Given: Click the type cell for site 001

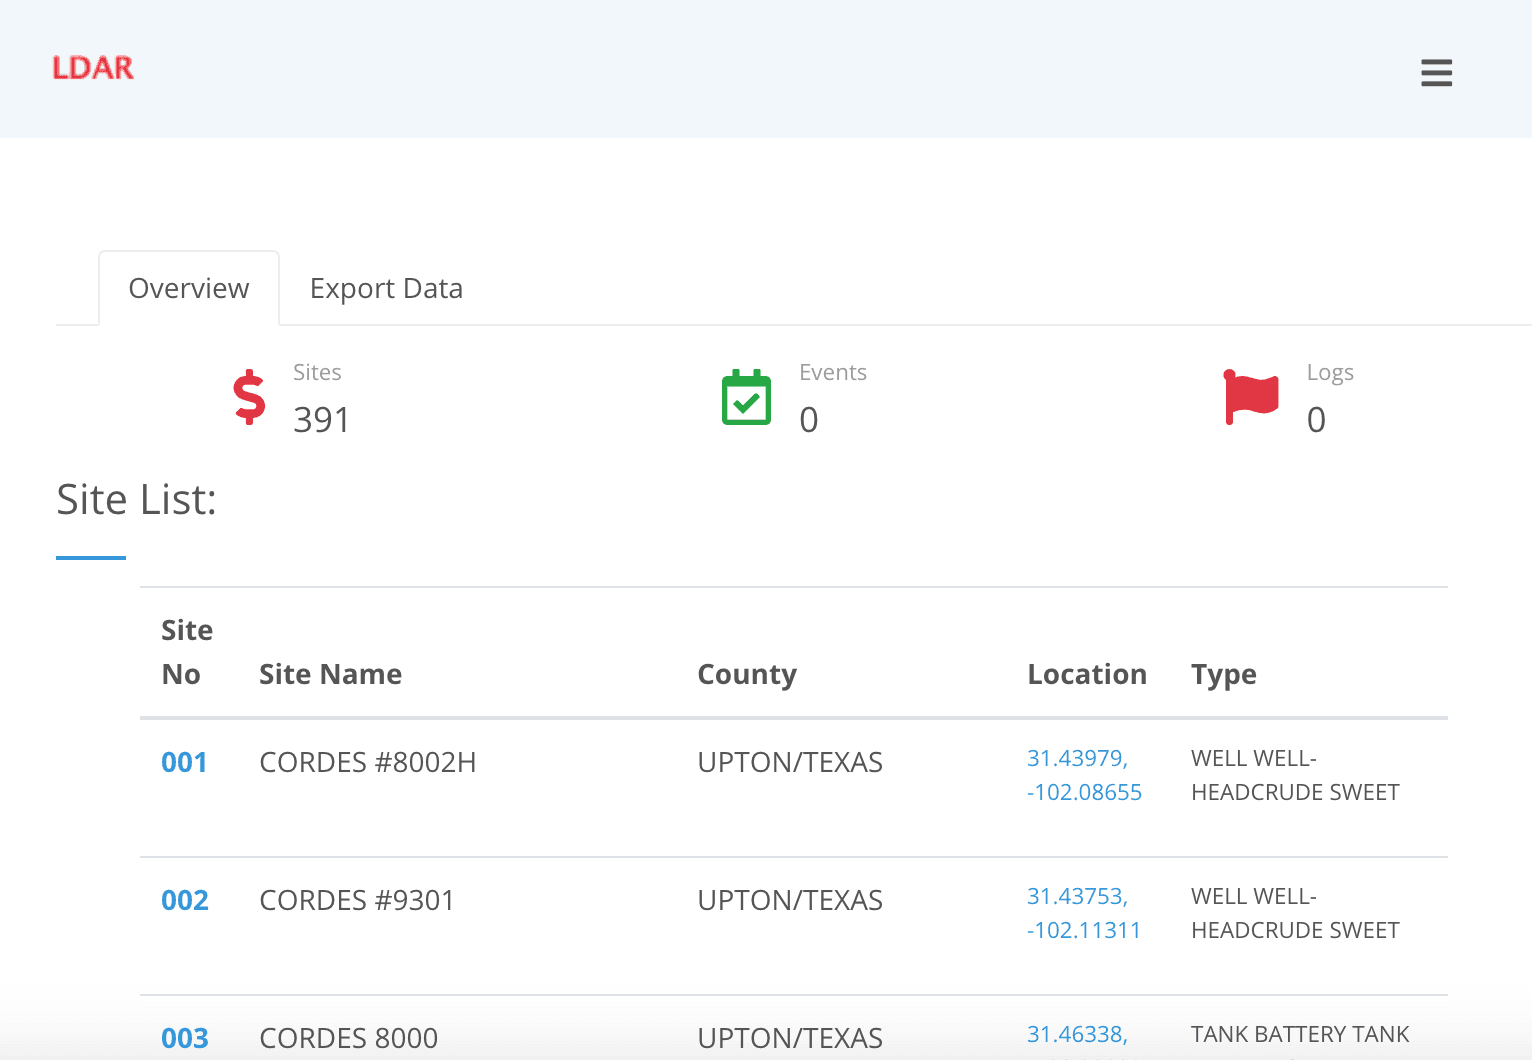Looking at the screenshot, I should pos(1295,775).
